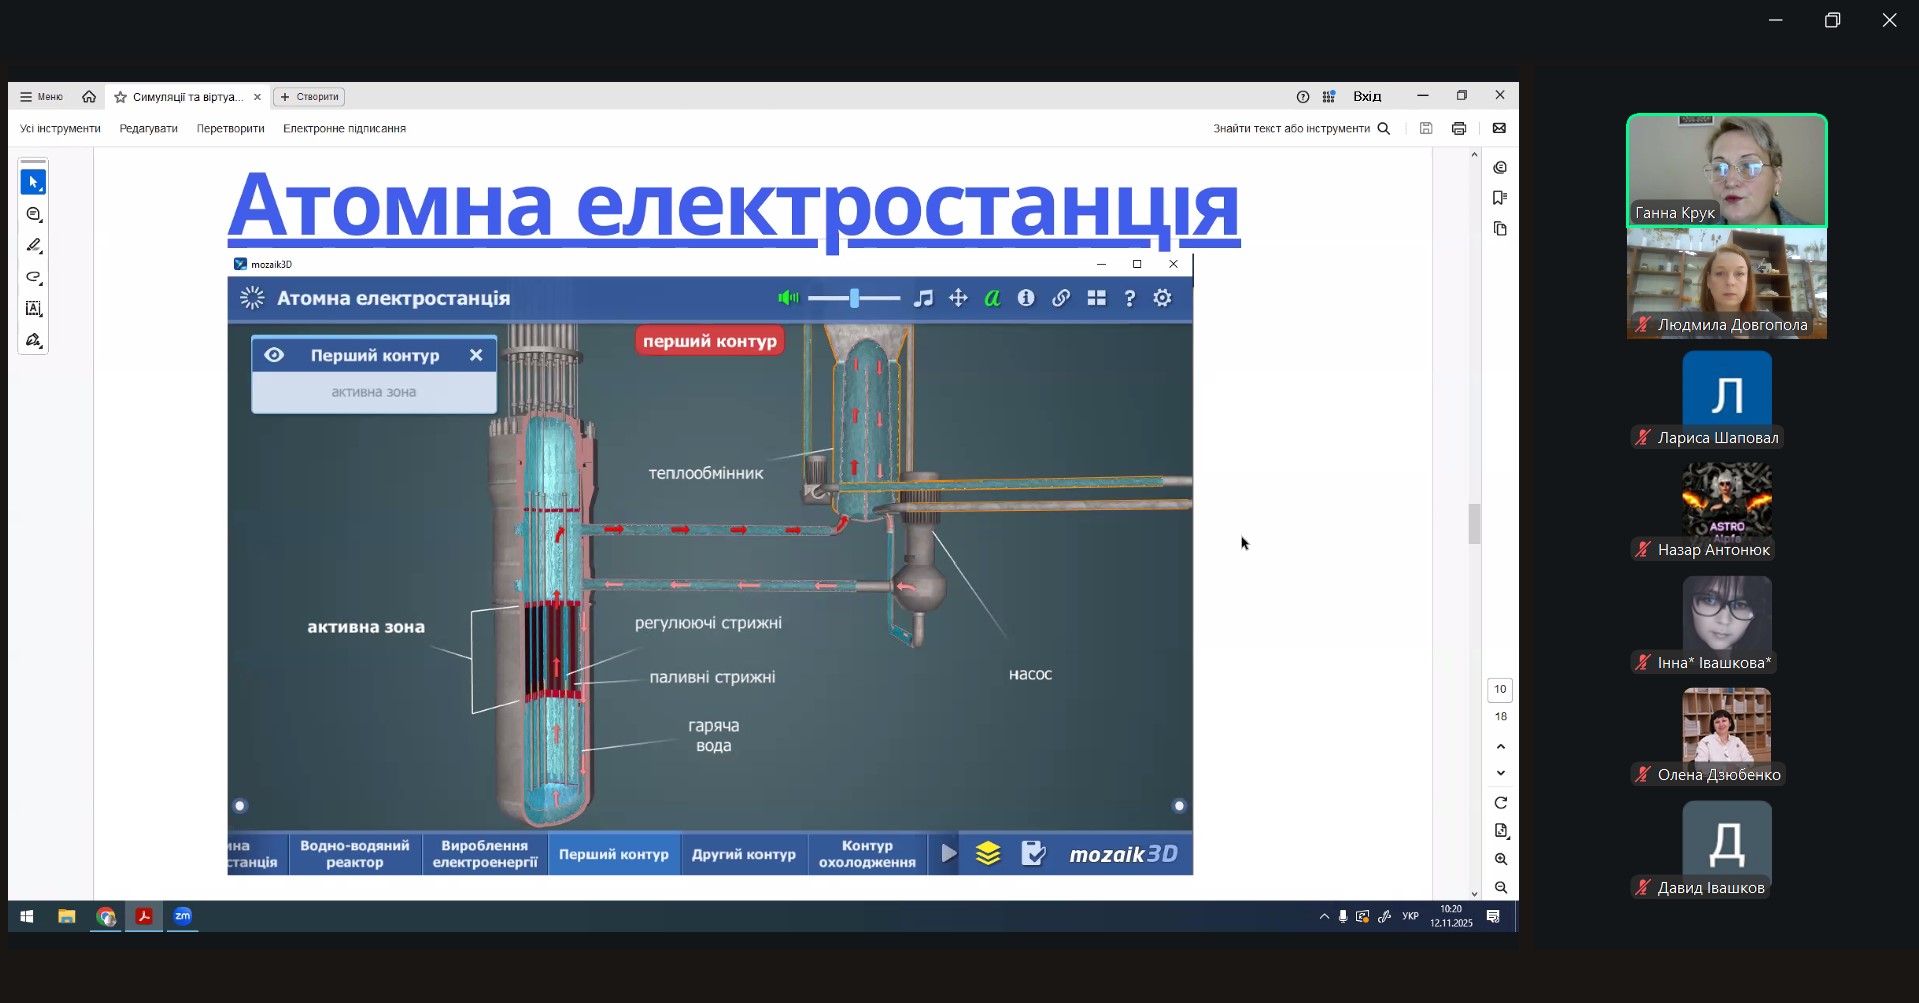Open the quiz checkmark icon in bottom bar
The image size is (1919, 1003).
point(1033,854)
